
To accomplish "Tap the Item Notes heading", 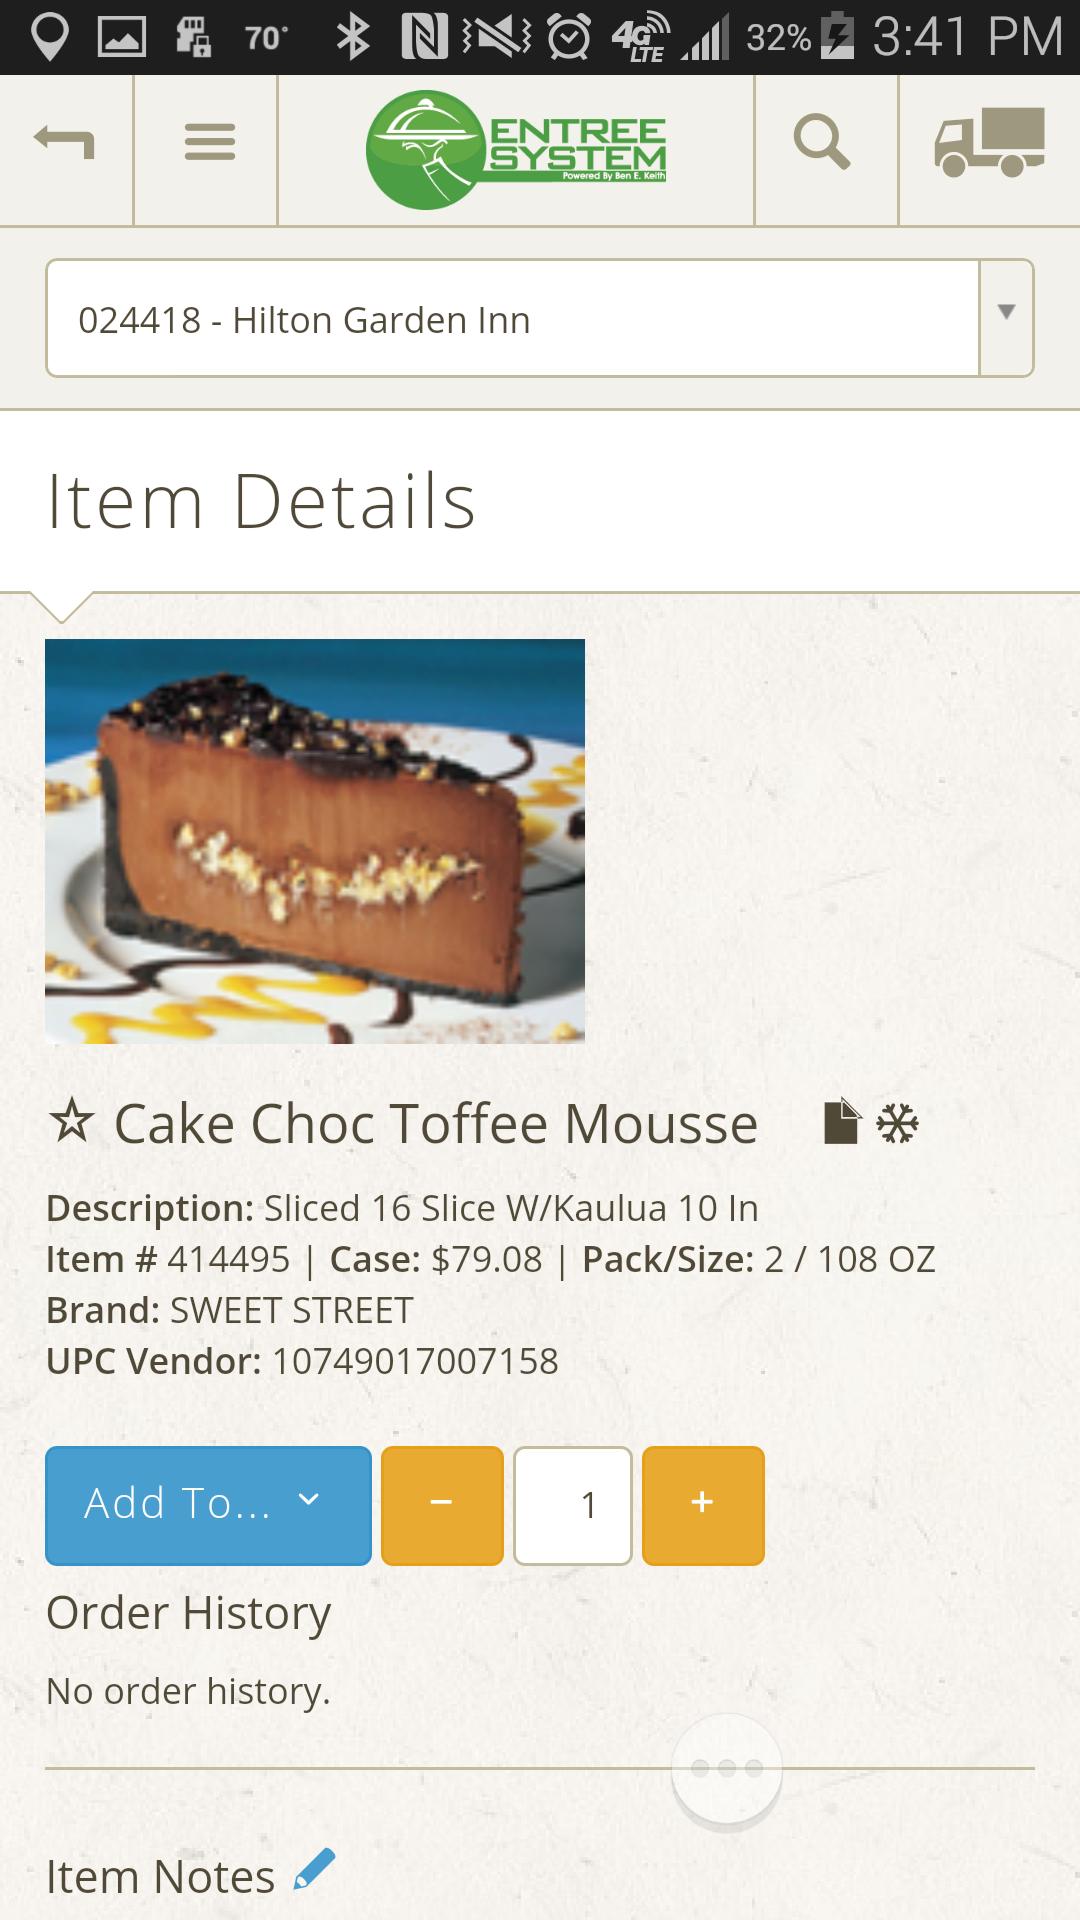I will [x=161, y=1877].
